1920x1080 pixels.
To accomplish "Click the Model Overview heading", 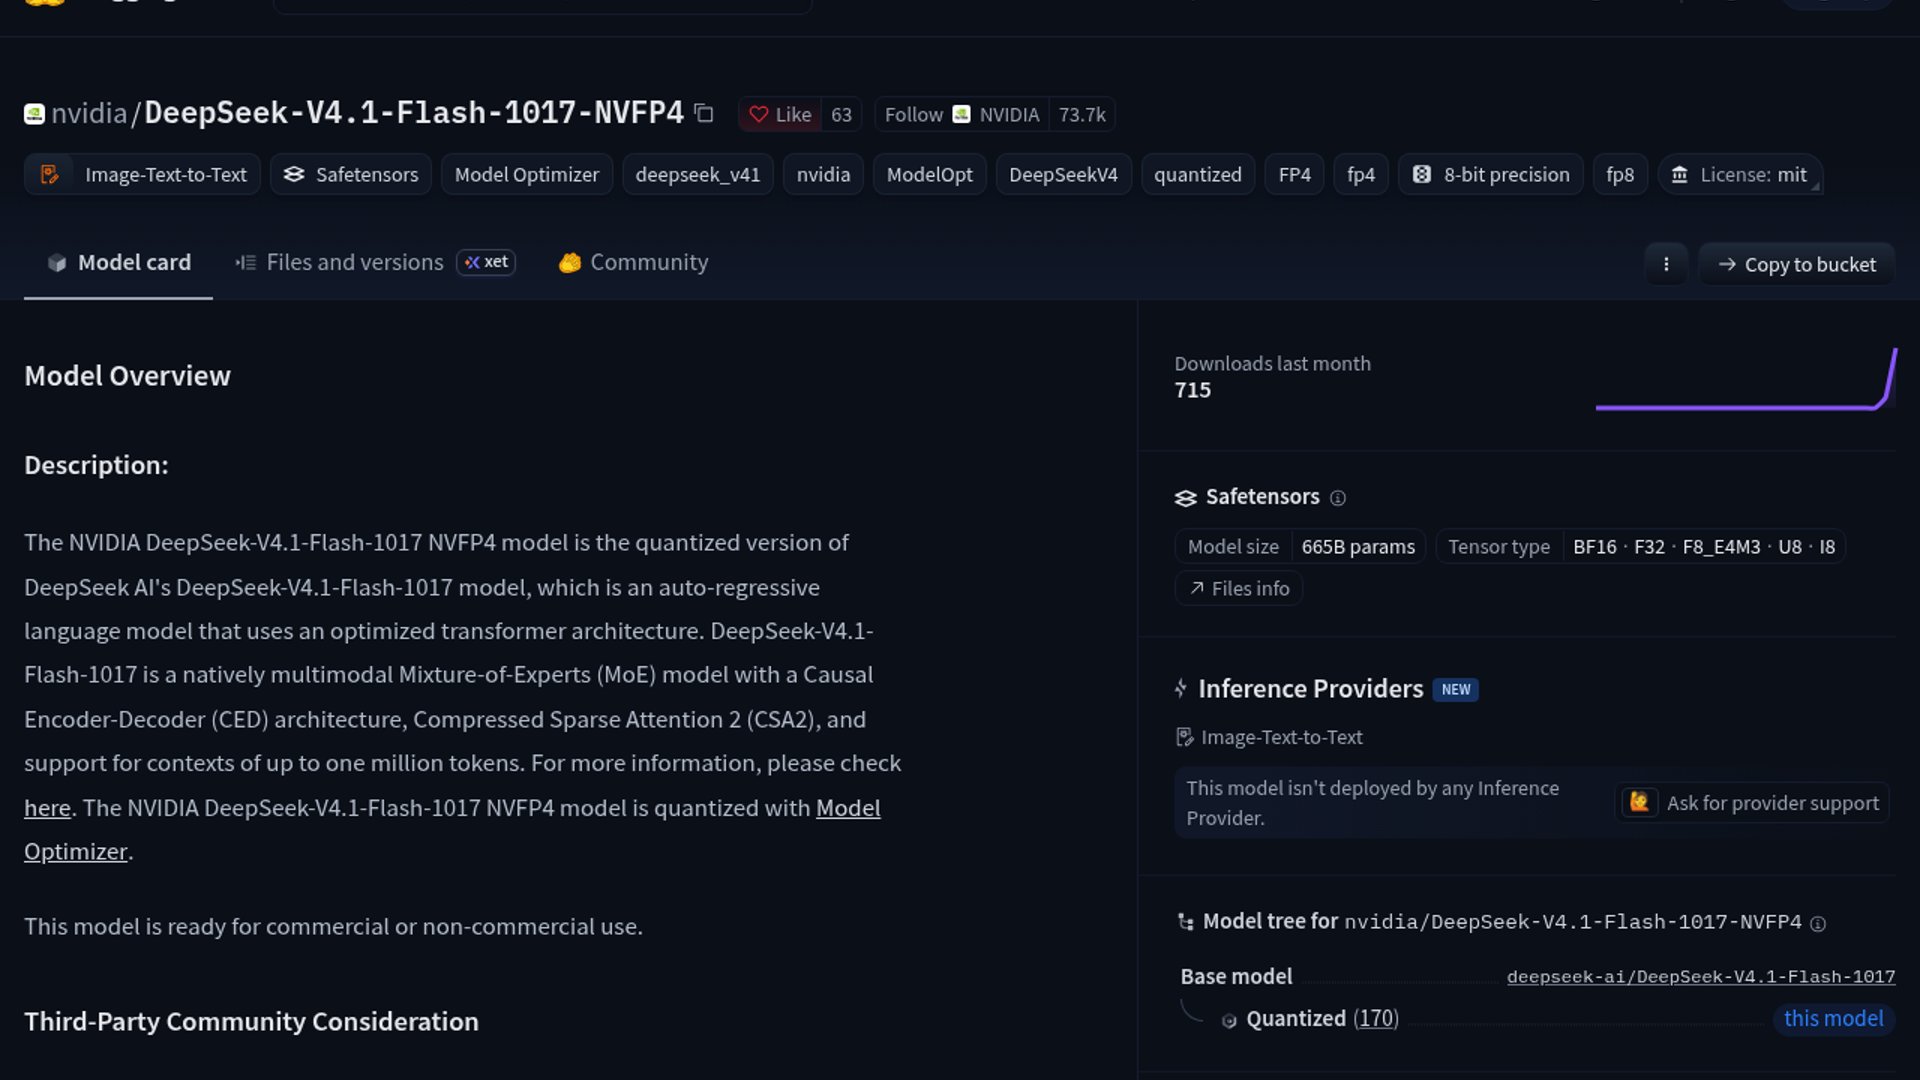I will pos(127,376).
